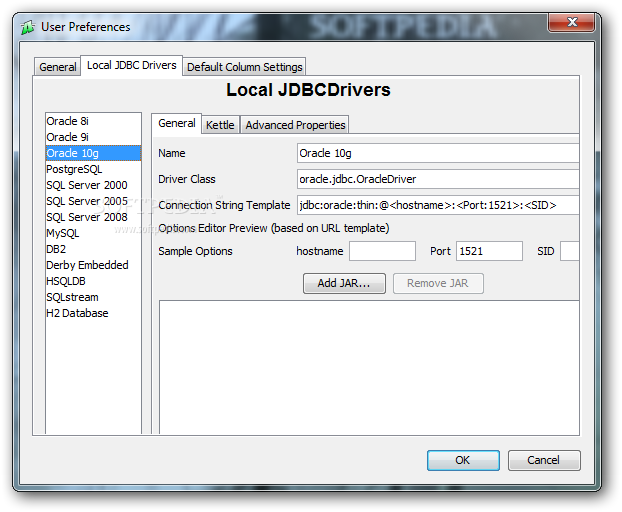Click the Add JAR... button
The height and width of the screenshot is (512, 622).
344,283
